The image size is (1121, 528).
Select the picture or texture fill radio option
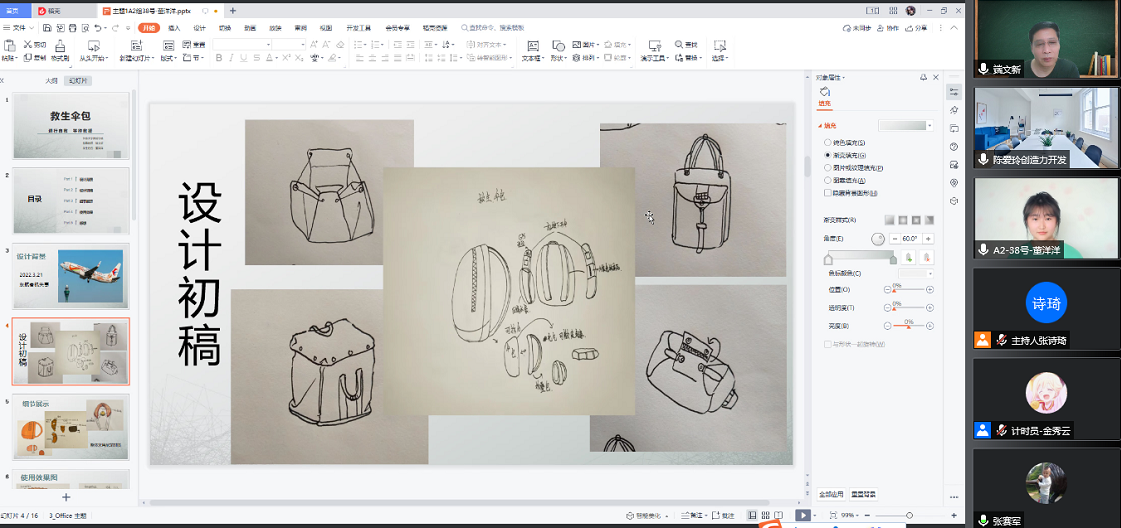point(827,168)
